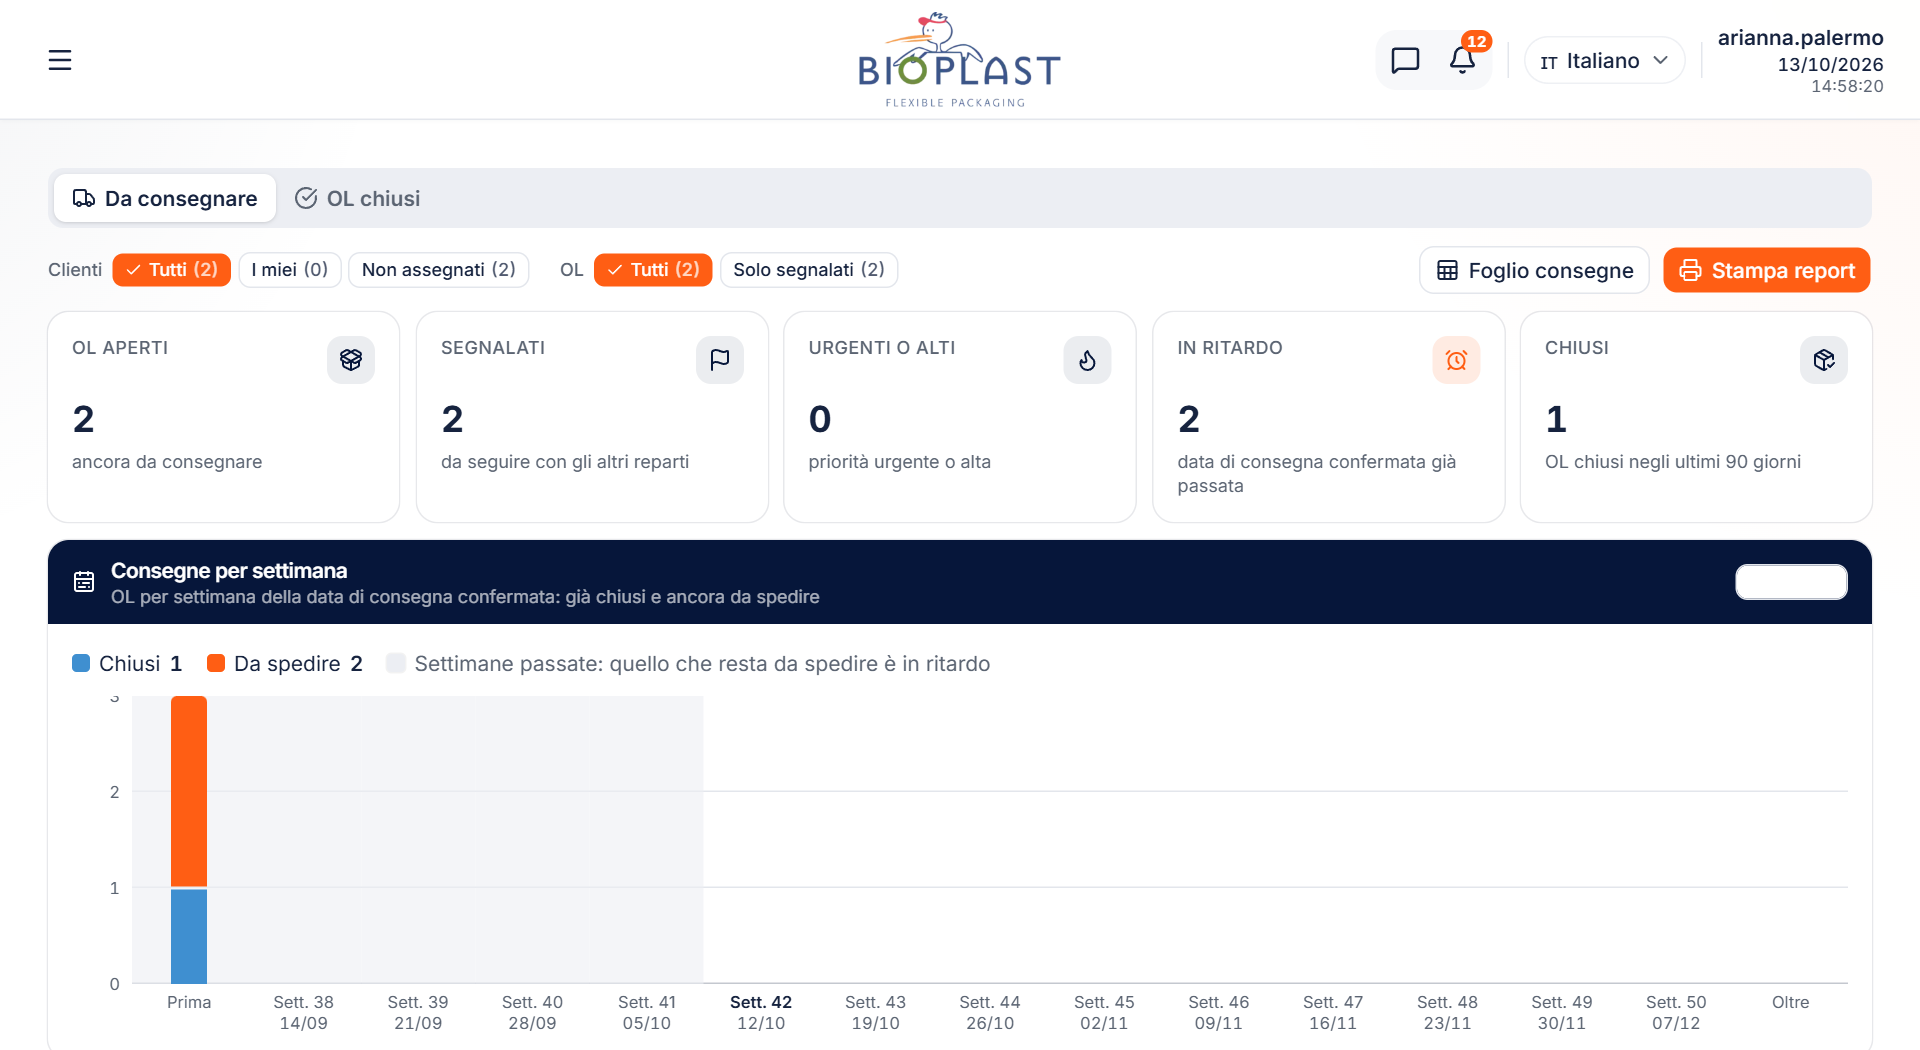Select OL filter Solo segnalati (2)
This screenshot has height=1050, width=1920.
point(809,270)
